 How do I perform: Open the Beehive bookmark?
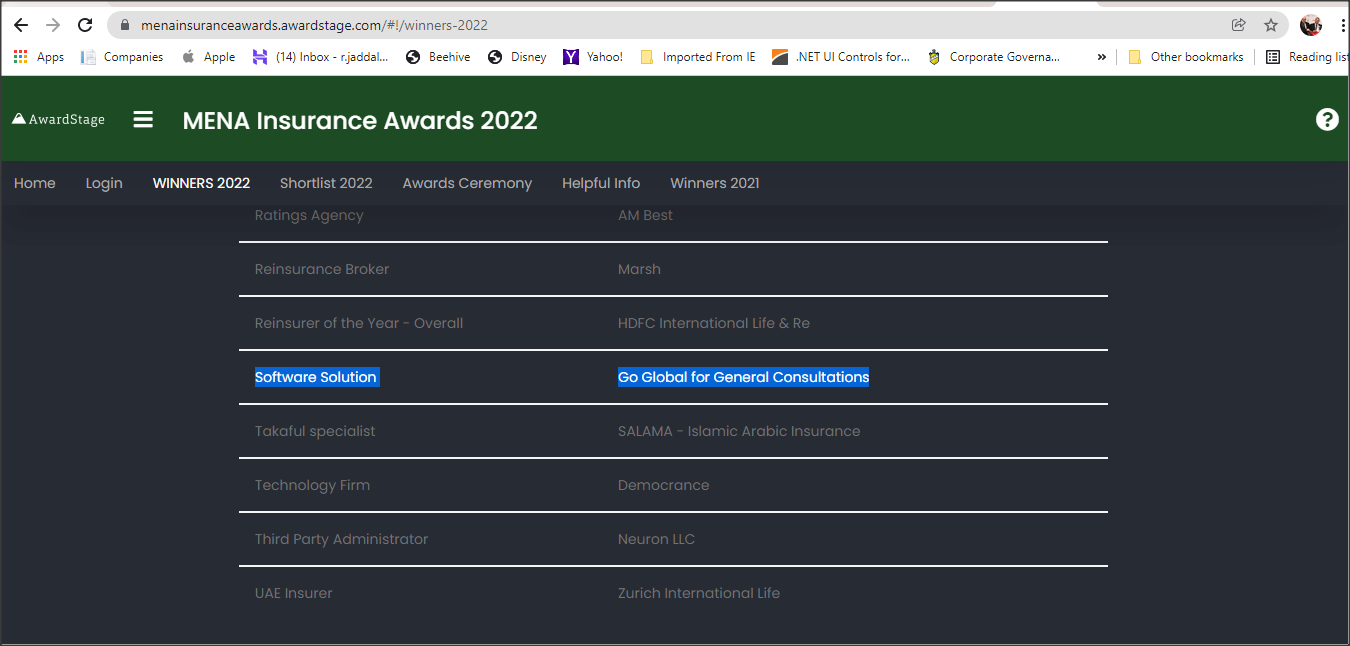pos(438,57)
